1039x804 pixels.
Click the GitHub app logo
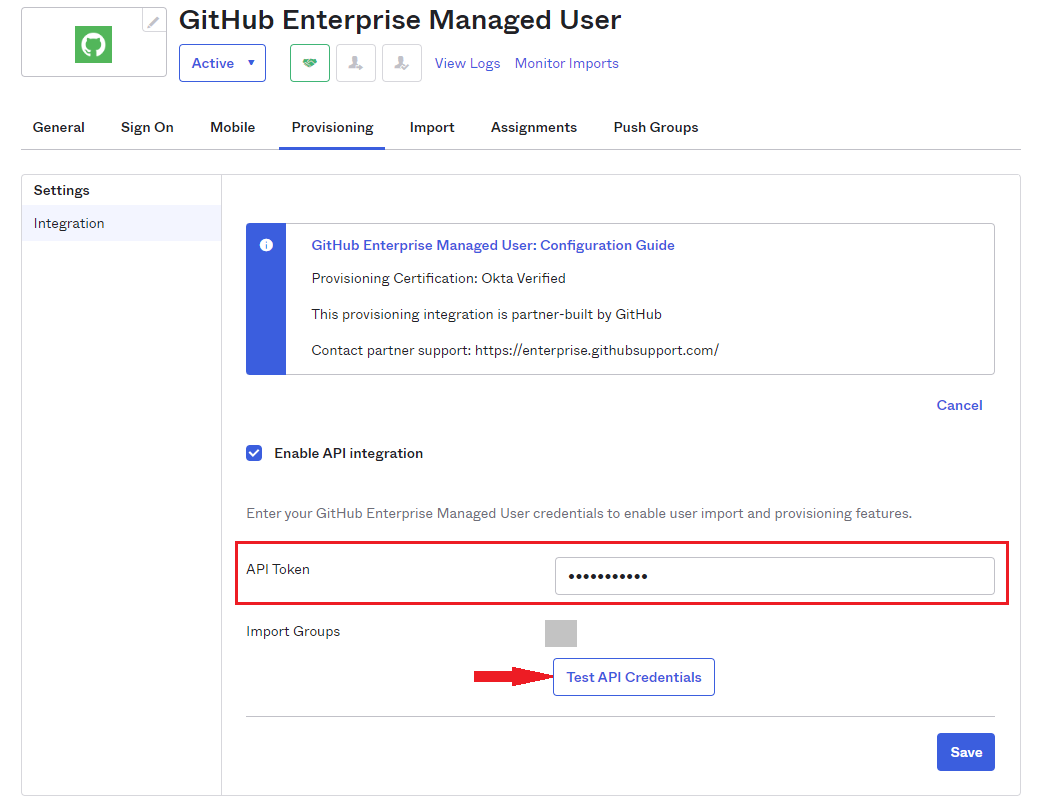click(93, 45)
